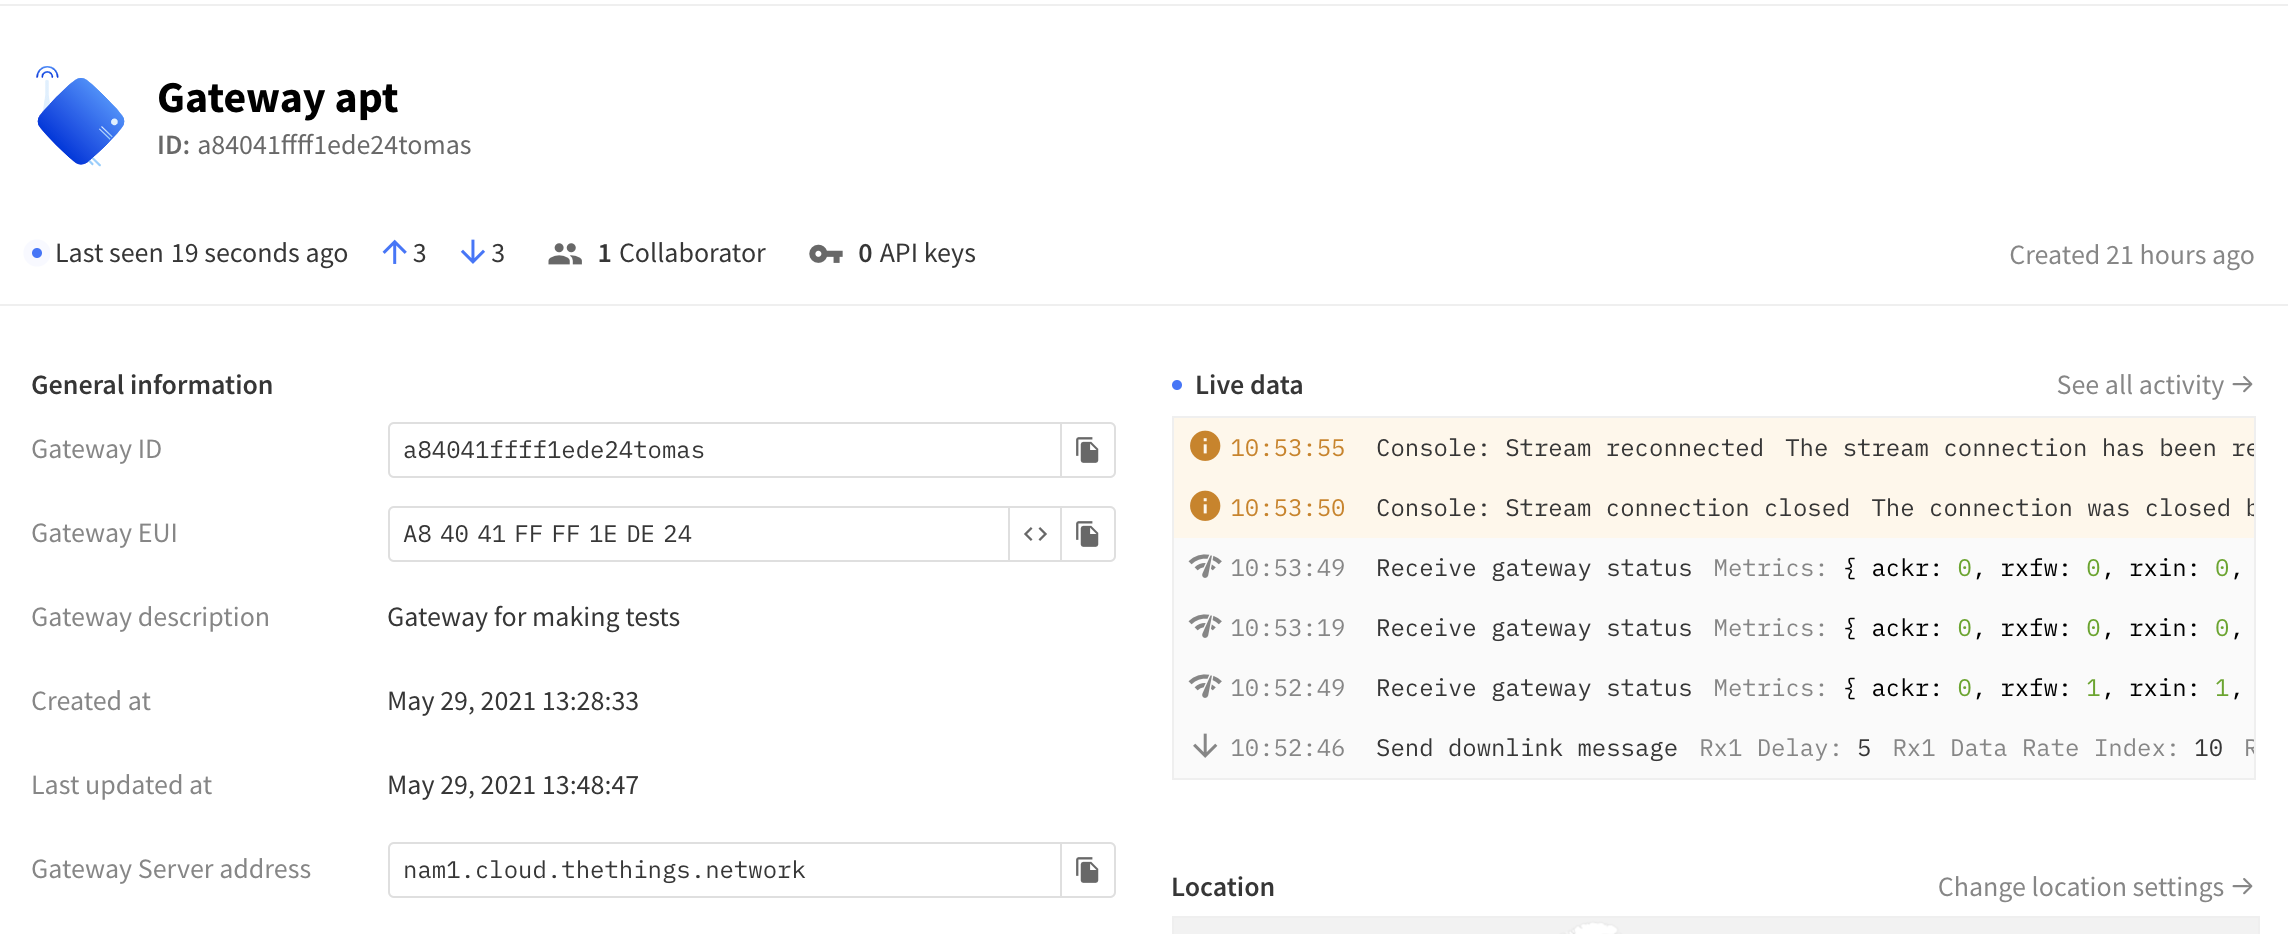Click the Gateway EUI hex field

pyautogui.click(x=698, y=534)
